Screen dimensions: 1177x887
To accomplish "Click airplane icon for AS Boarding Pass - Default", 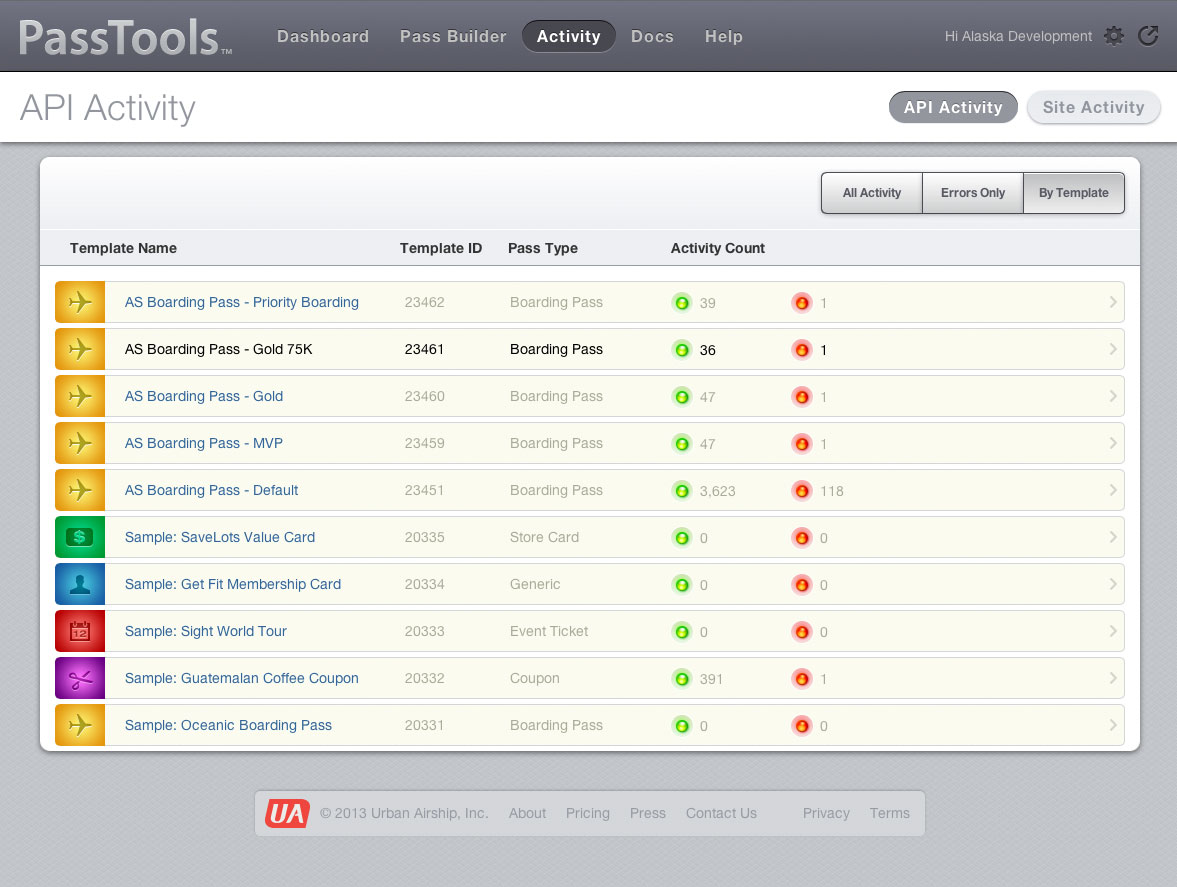I will (80, 490).
